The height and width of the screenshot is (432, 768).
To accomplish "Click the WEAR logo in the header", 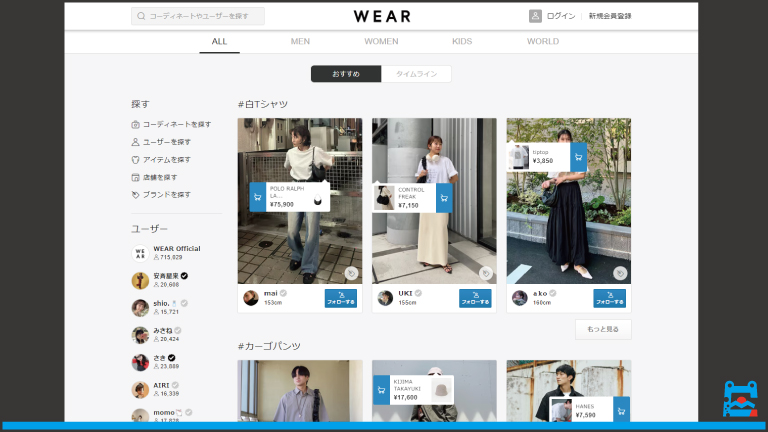I will [382, 16].
